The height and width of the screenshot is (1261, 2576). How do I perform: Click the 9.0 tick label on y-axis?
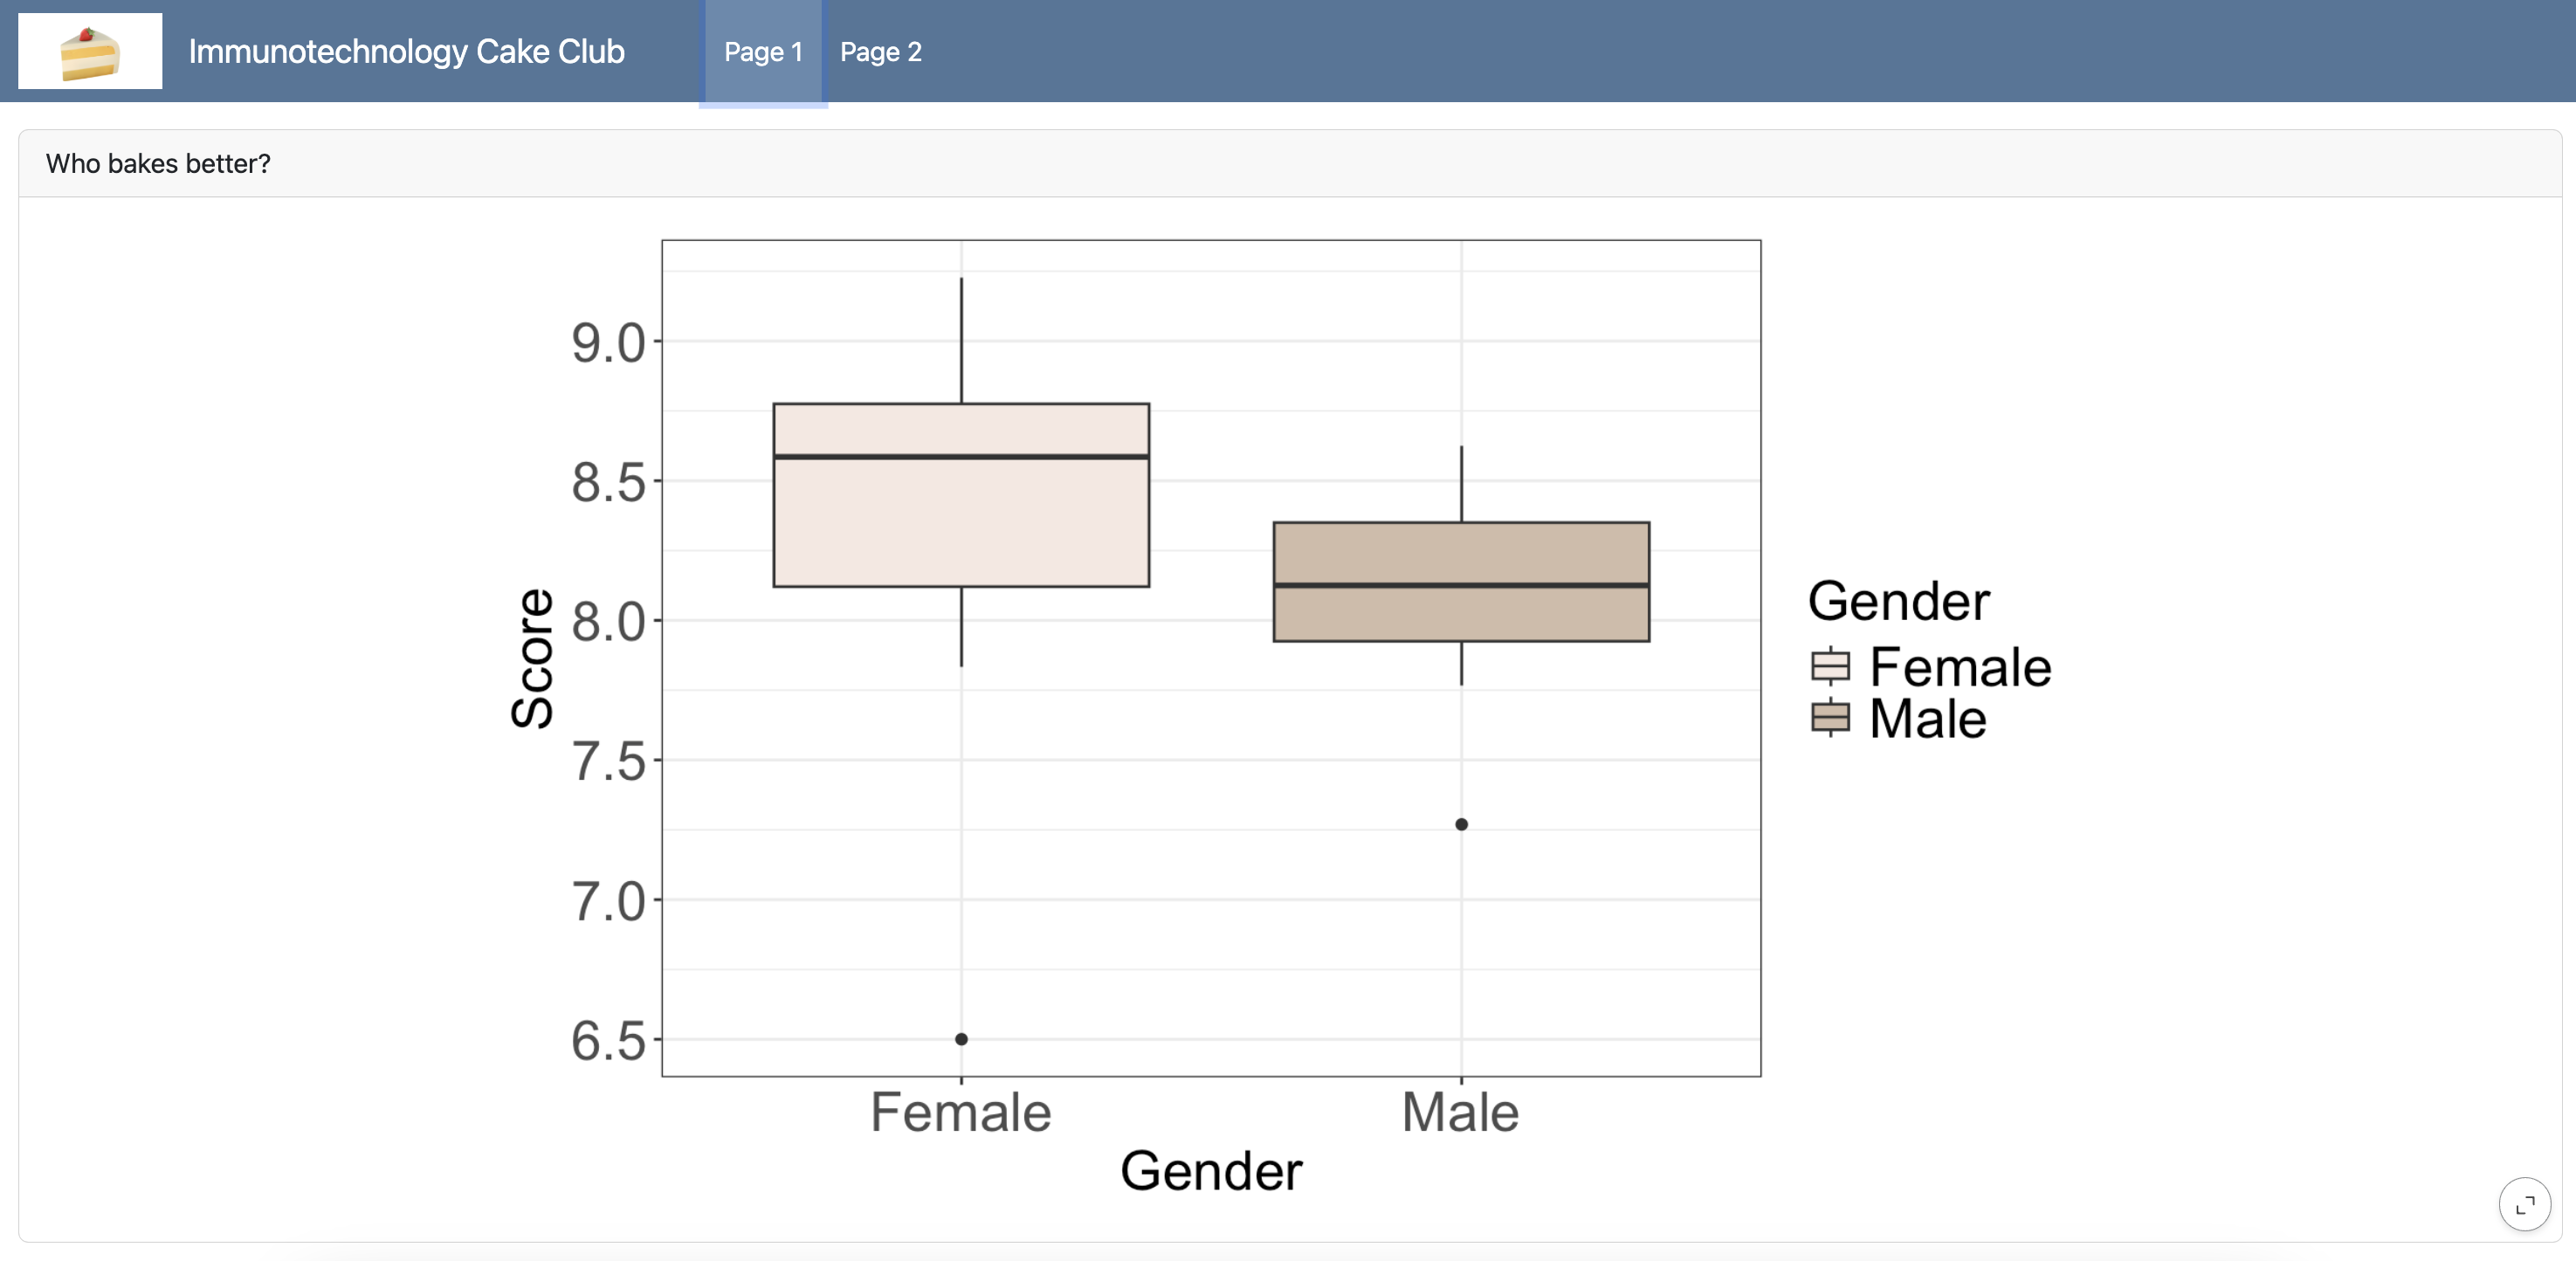point(608,343)
